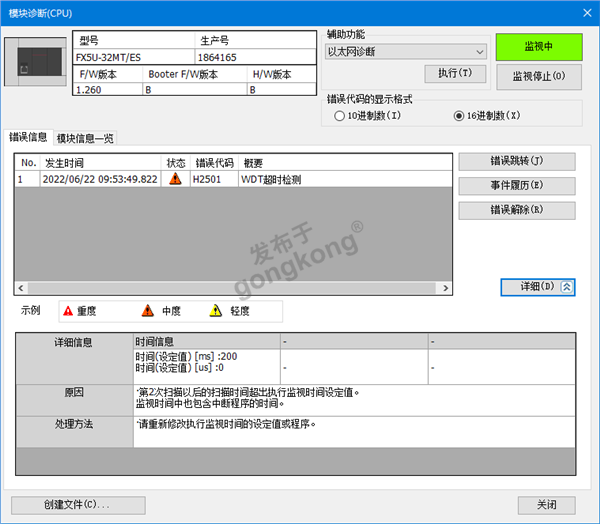The width and height of the screenshot is (600, 524).
Task: Click the 执行(T) button
Action: tap(455, 73)
